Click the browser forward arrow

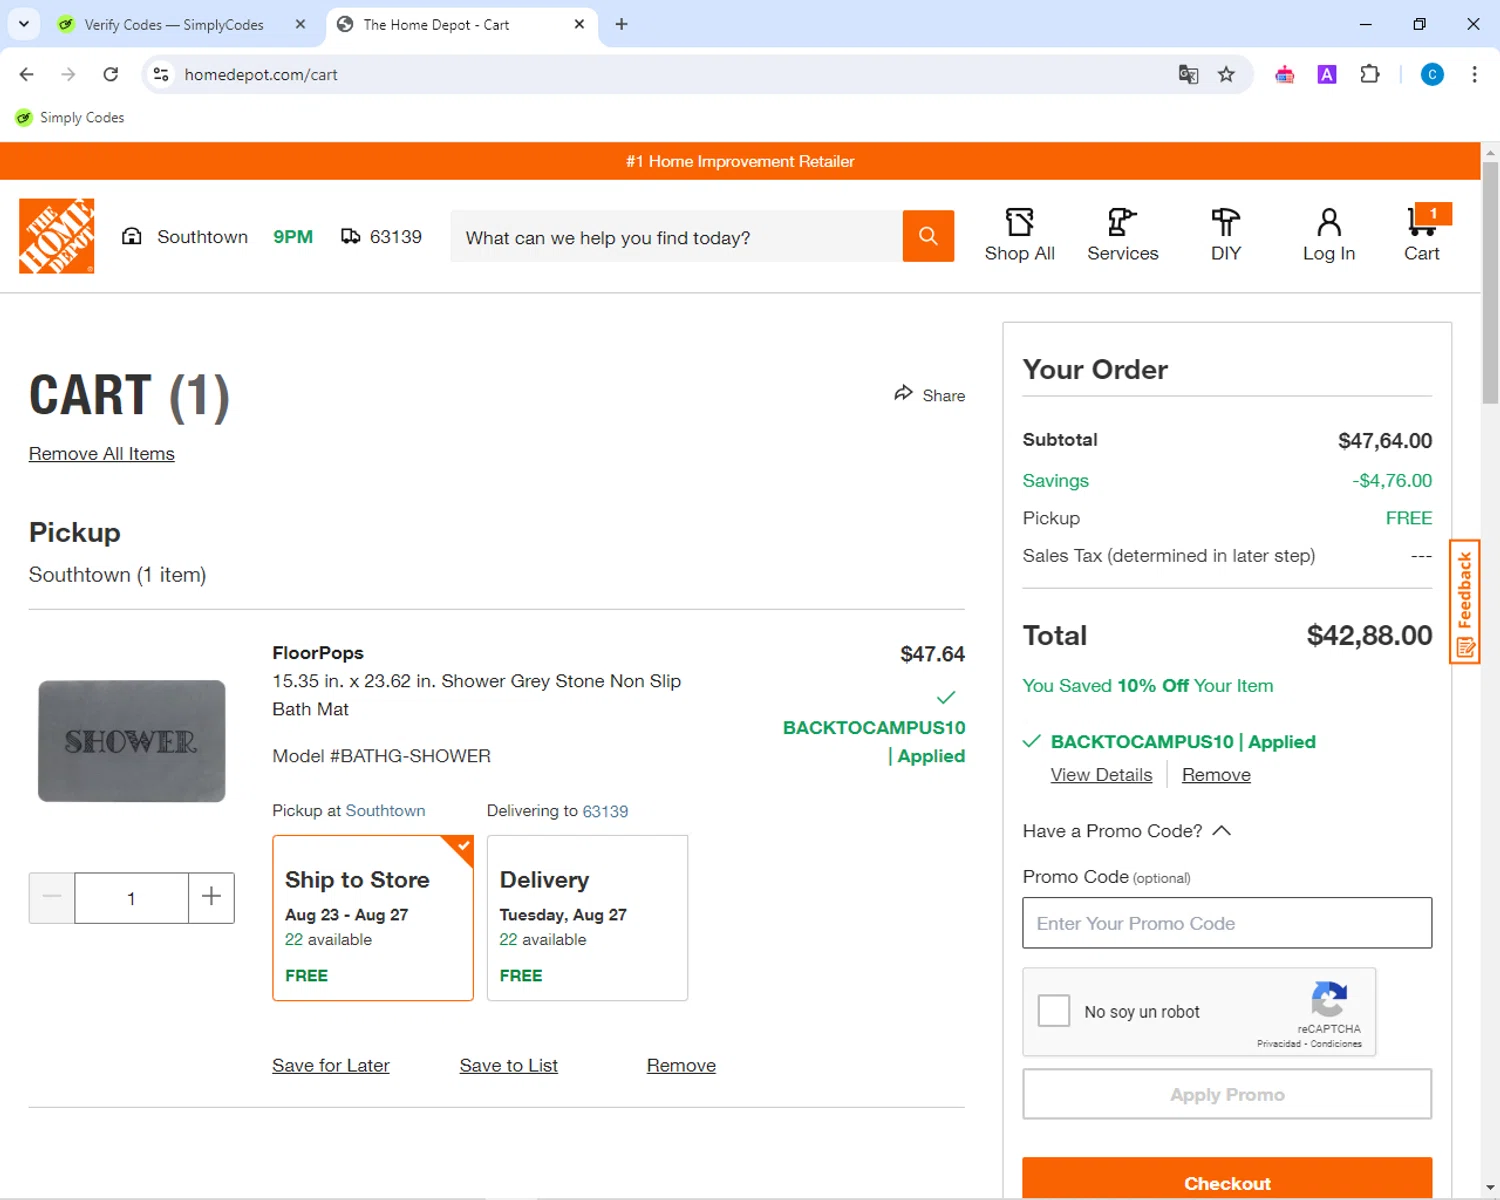(68, 74)
